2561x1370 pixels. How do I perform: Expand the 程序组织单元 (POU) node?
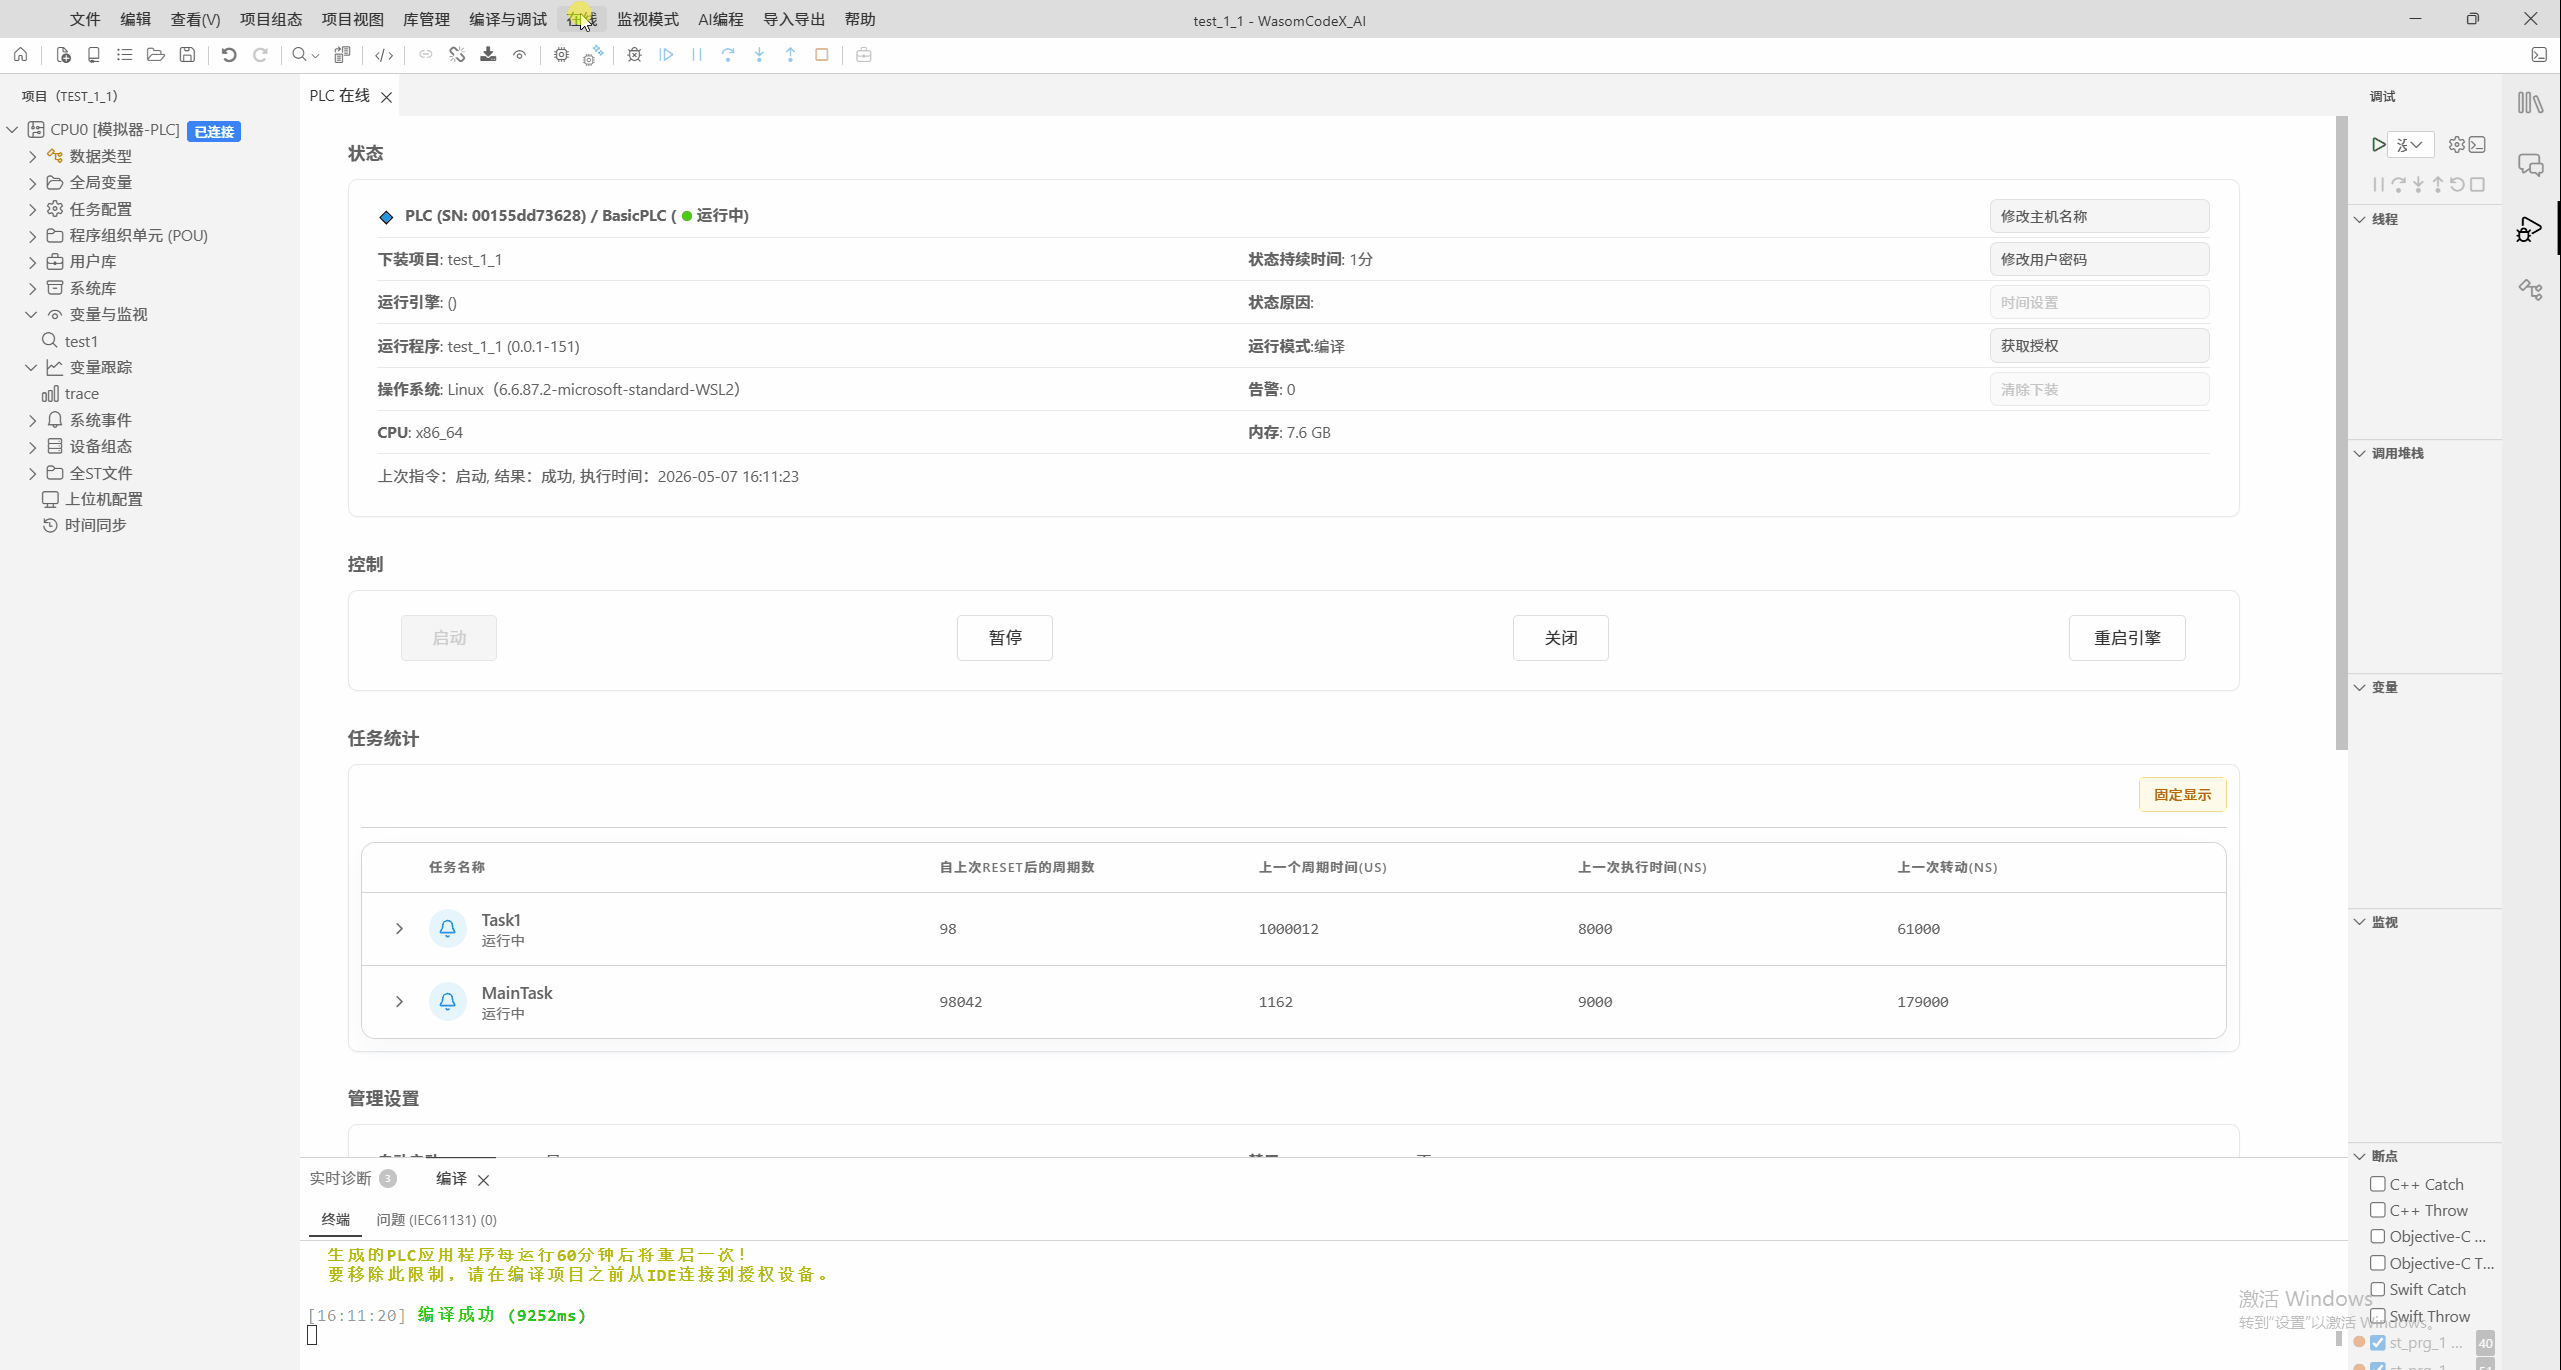pos(32,236)
